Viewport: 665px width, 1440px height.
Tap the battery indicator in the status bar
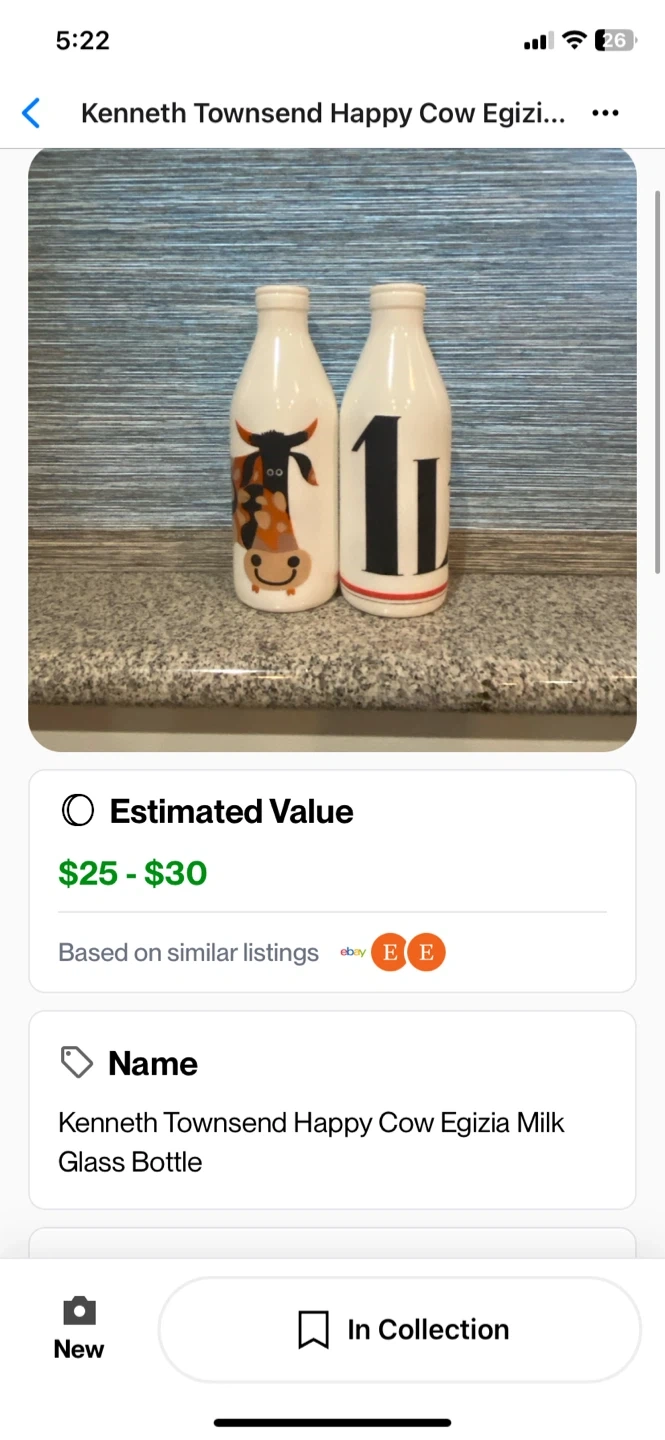(x=614, y=40)
